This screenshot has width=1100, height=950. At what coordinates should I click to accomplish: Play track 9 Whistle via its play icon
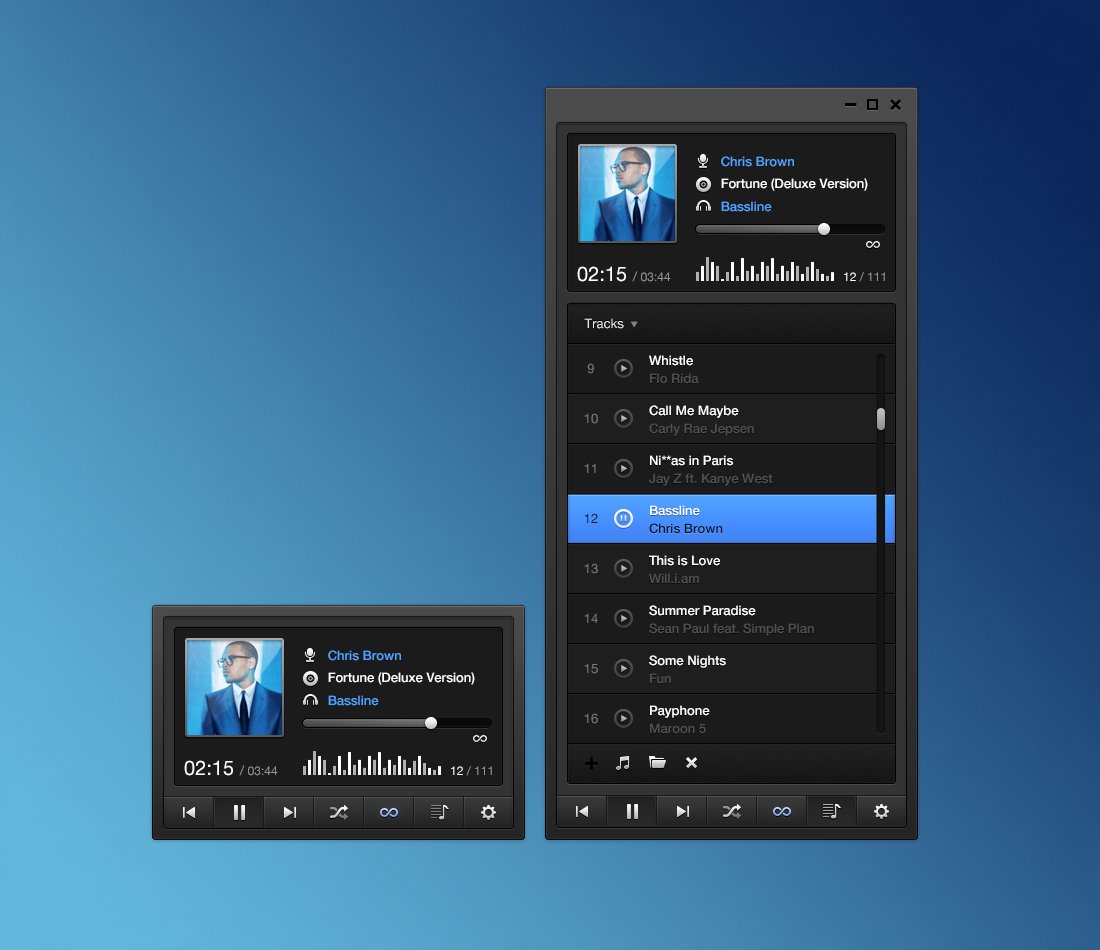tap(623, 368)
